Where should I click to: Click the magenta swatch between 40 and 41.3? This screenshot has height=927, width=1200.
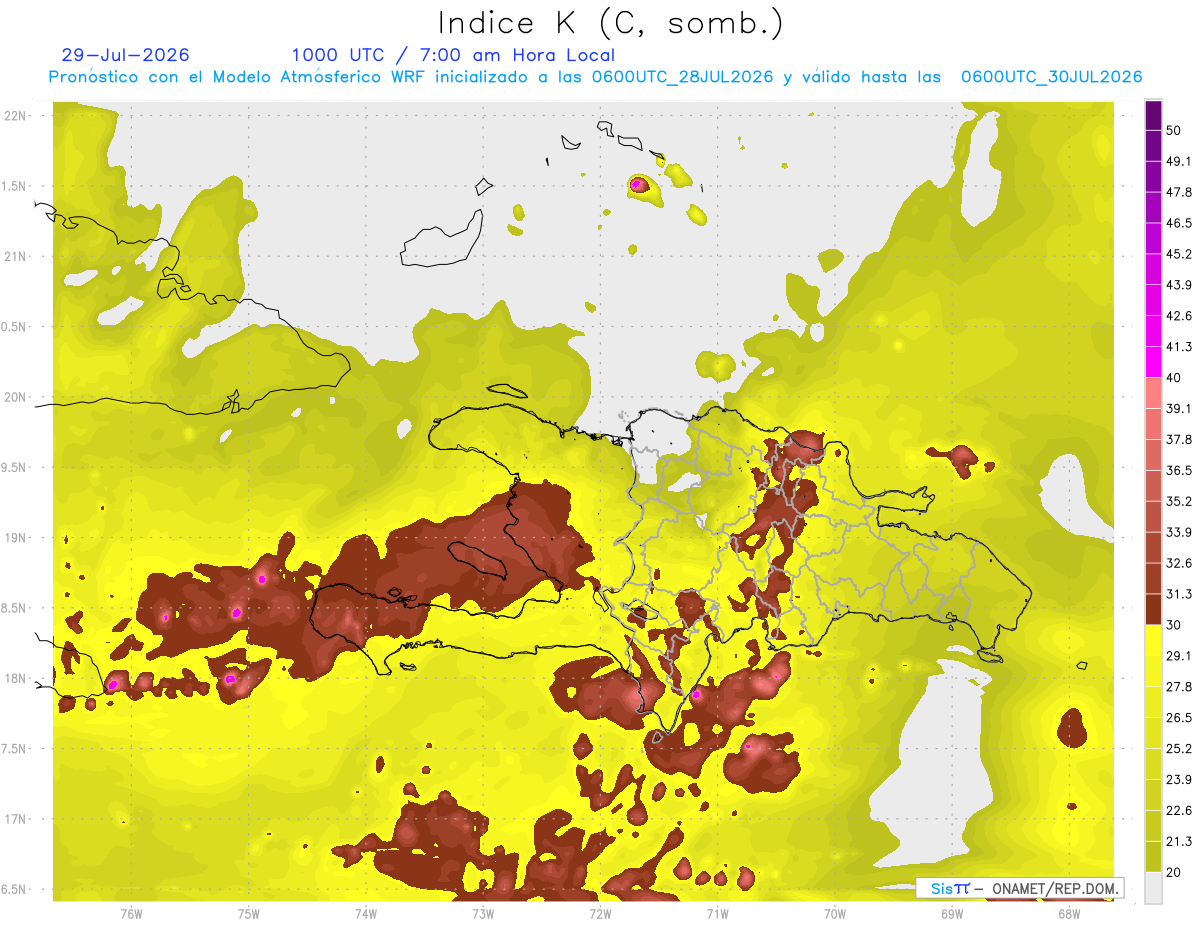tap(1154, 362)
